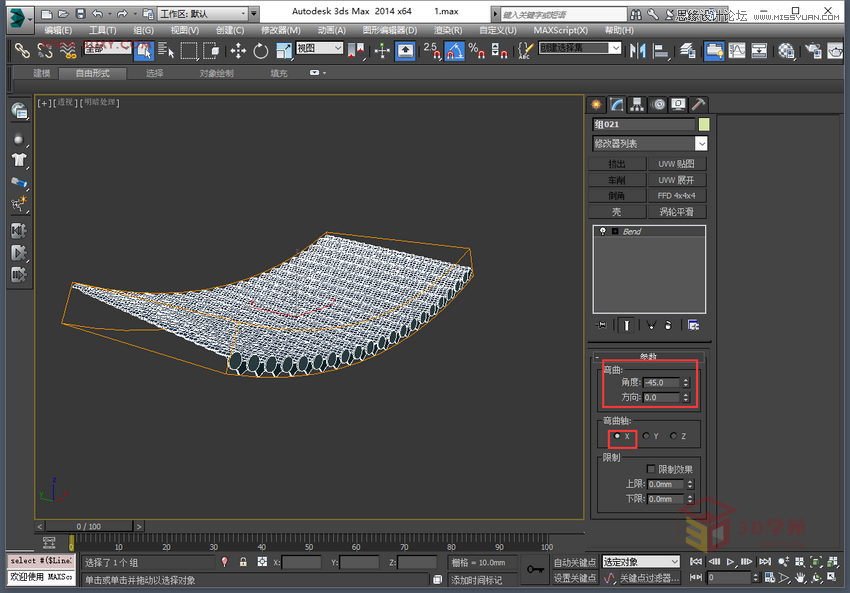
Task: Click the Select and Link icon
Action: coord(22,50)
